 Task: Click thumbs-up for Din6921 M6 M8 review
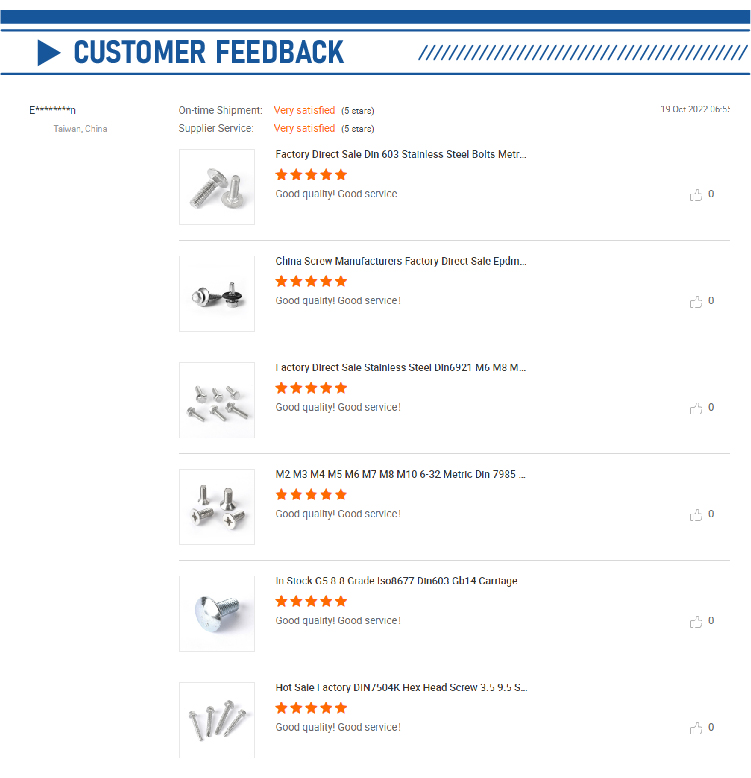click(696, 408)
